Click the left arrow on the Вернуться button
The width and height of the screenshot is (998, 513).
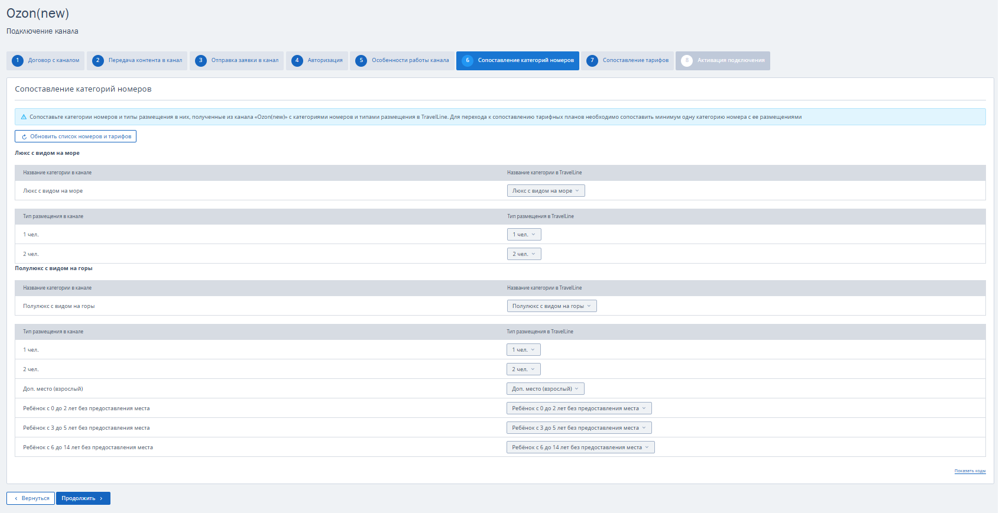pos(16,498)
